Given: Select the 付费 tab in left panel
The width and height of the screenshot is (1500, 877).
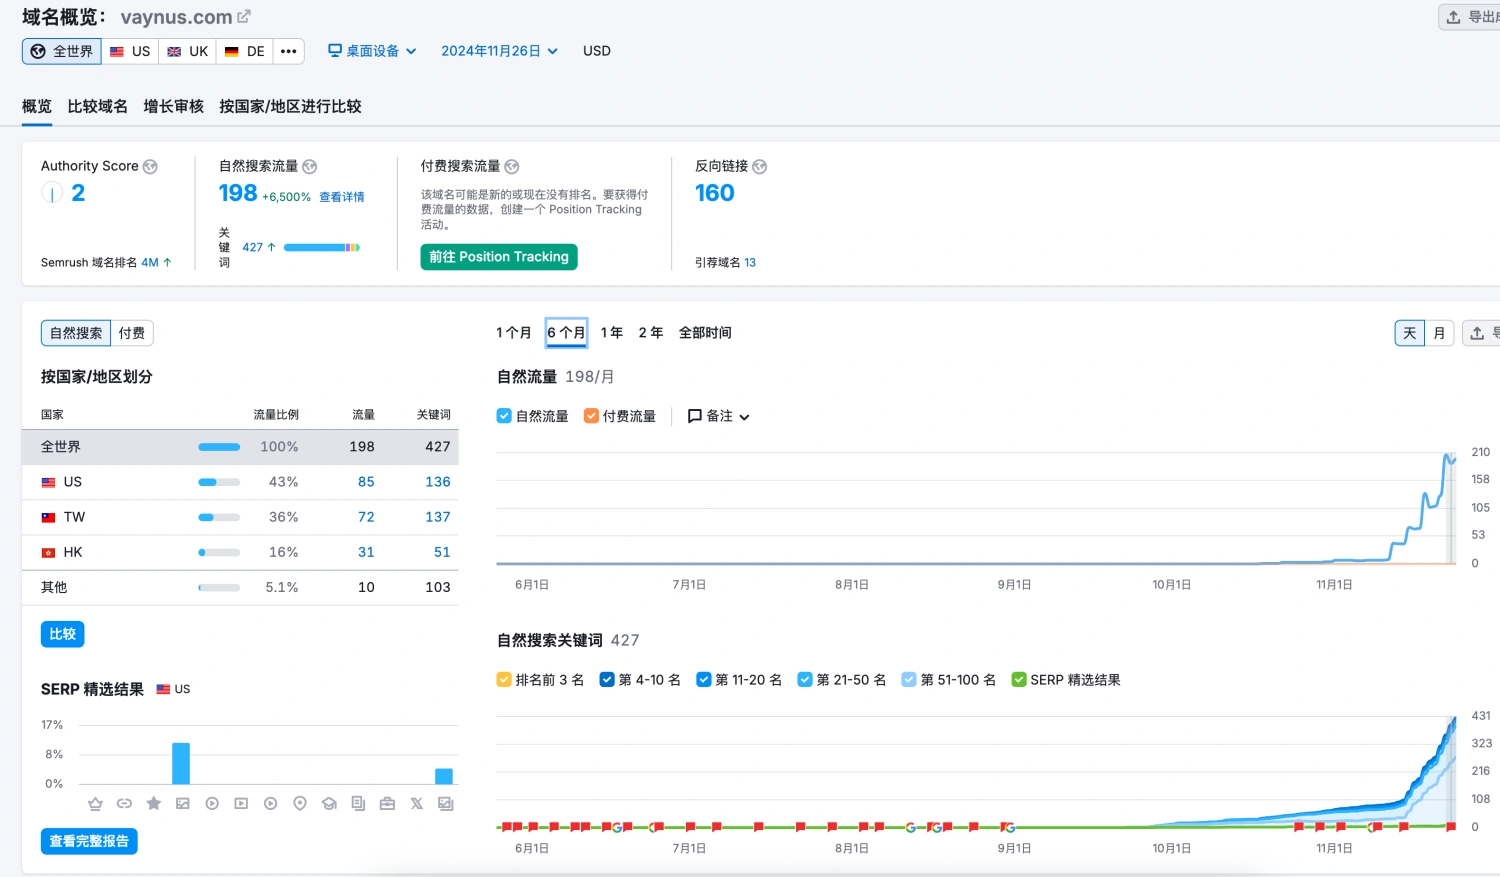Looking at the screenshot, I should [131, 333].
